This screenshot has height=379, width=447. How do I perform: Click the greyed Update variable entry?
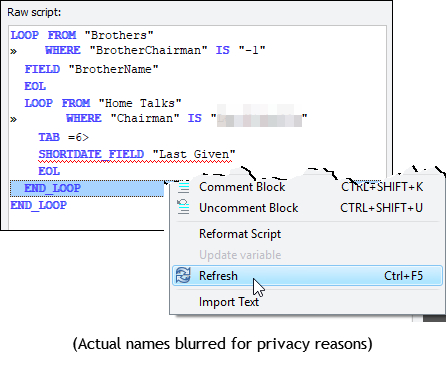(x=306, y=255)
